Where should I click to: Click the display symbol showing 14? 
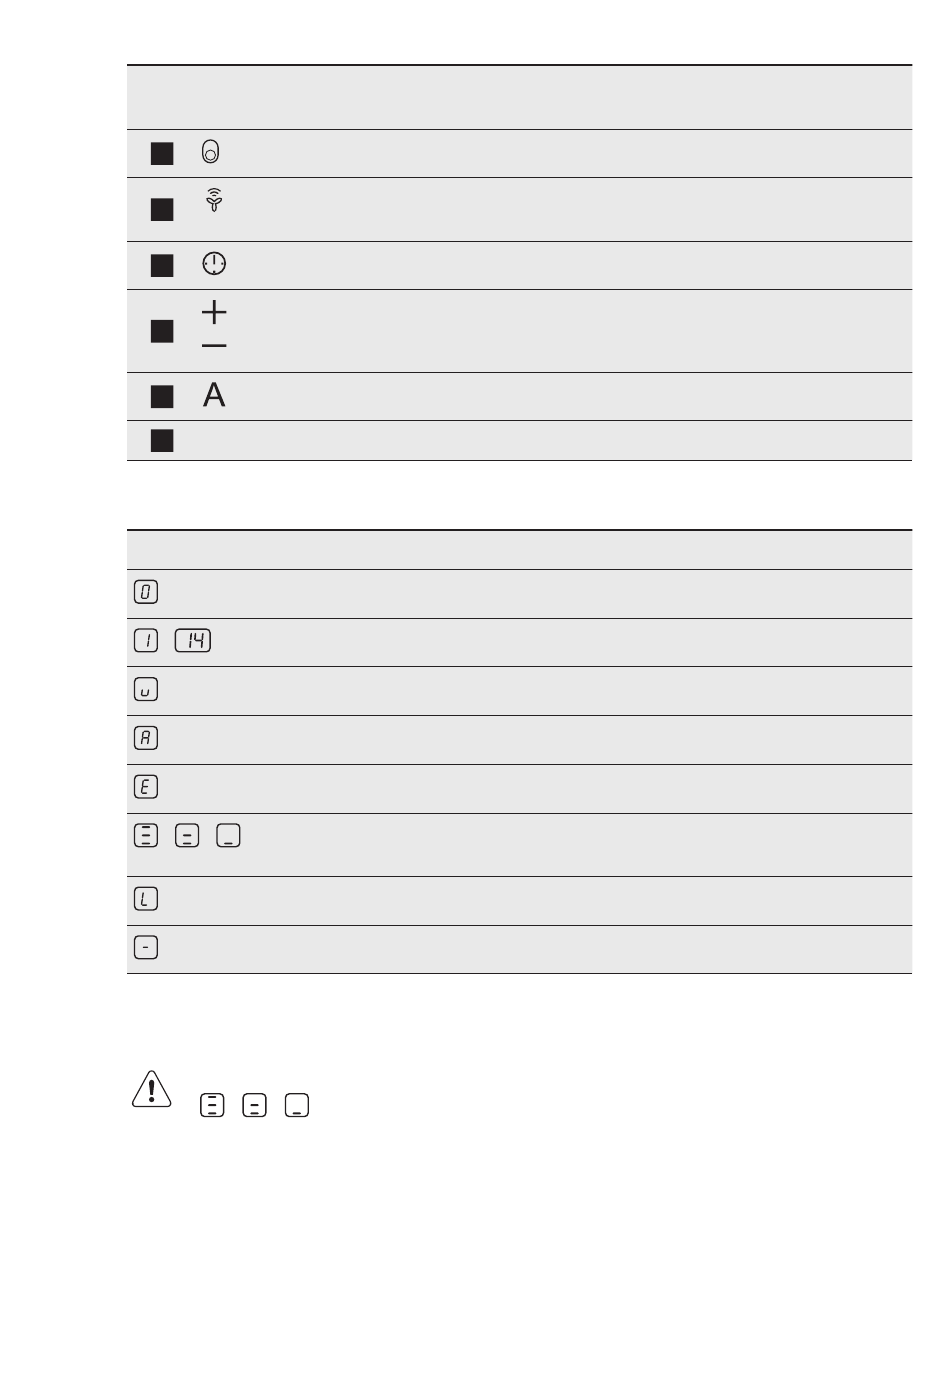point(193,641)
